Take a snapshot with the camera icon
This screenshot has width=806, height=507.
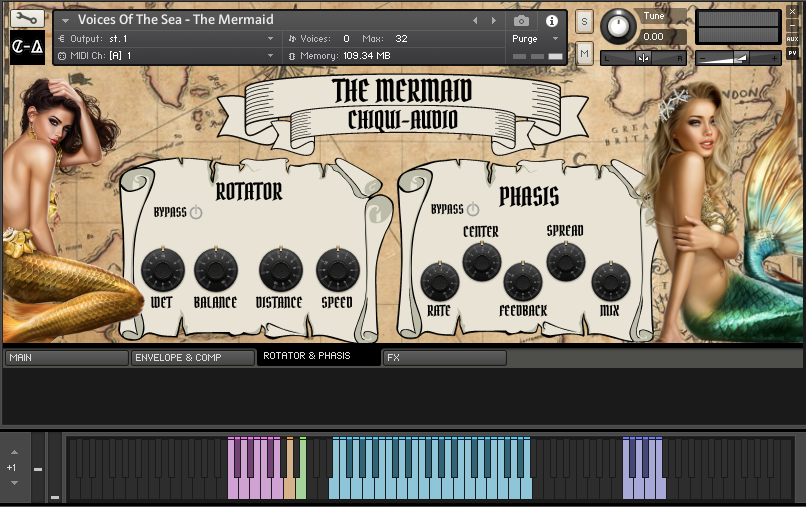(x=521, y=20)
